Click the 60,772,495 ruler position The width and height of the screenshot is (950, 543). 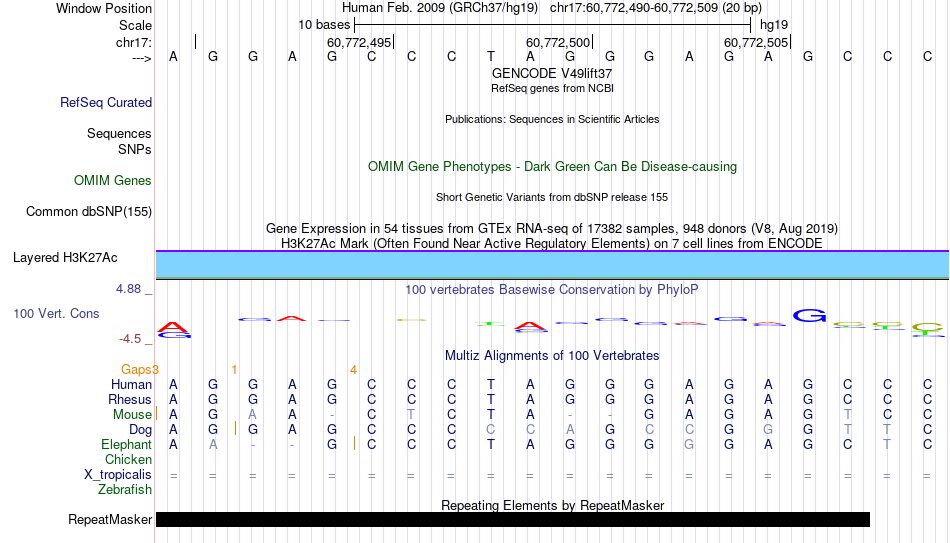(359, 42)
